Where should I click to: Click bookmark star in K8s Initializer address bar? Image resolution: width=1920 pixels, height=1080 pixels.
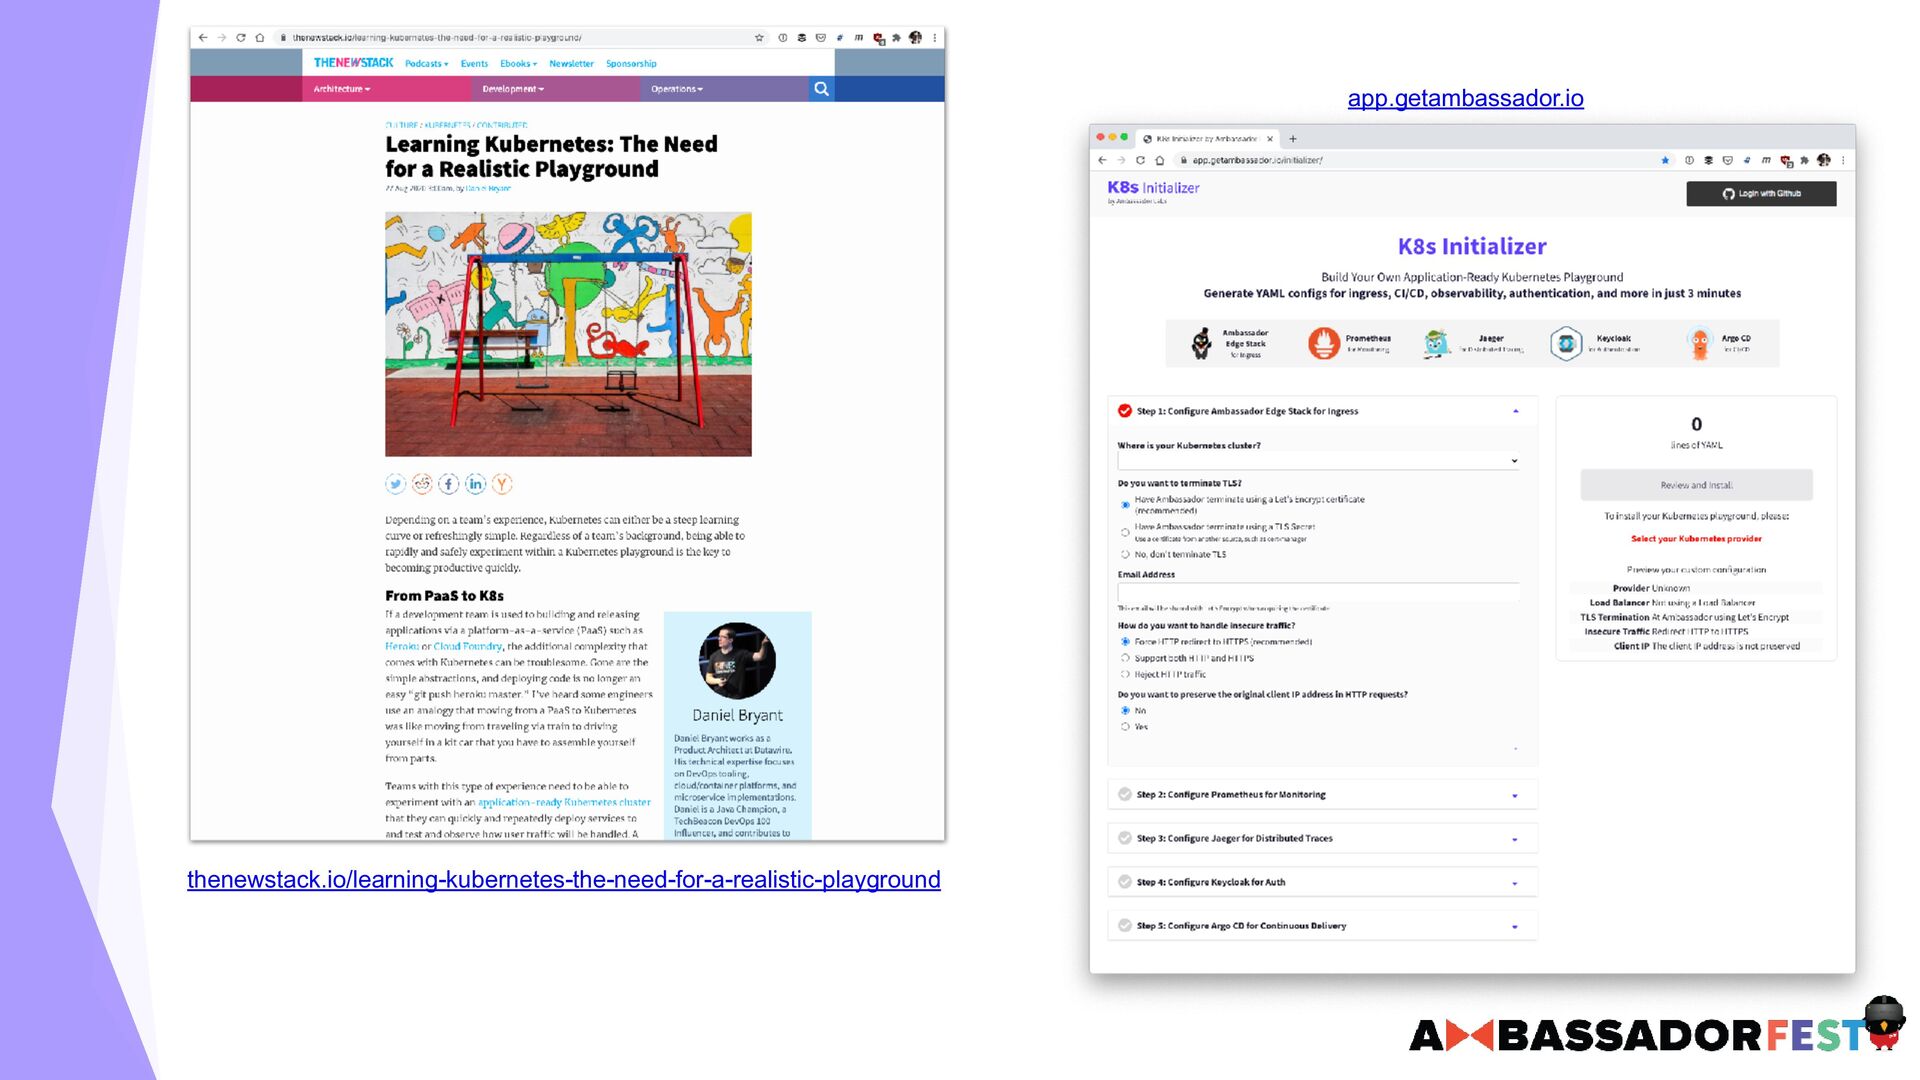point(1665,160)
